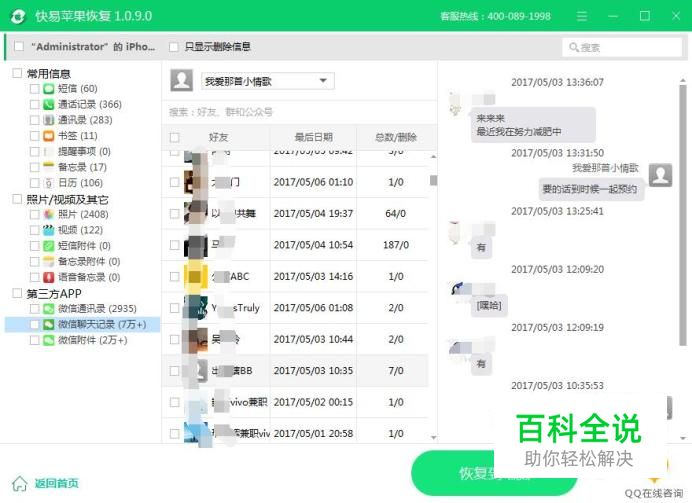The image size is (692, 503).
Task: Click the 照片 photos icon
Action: click(x=49, y=214)
